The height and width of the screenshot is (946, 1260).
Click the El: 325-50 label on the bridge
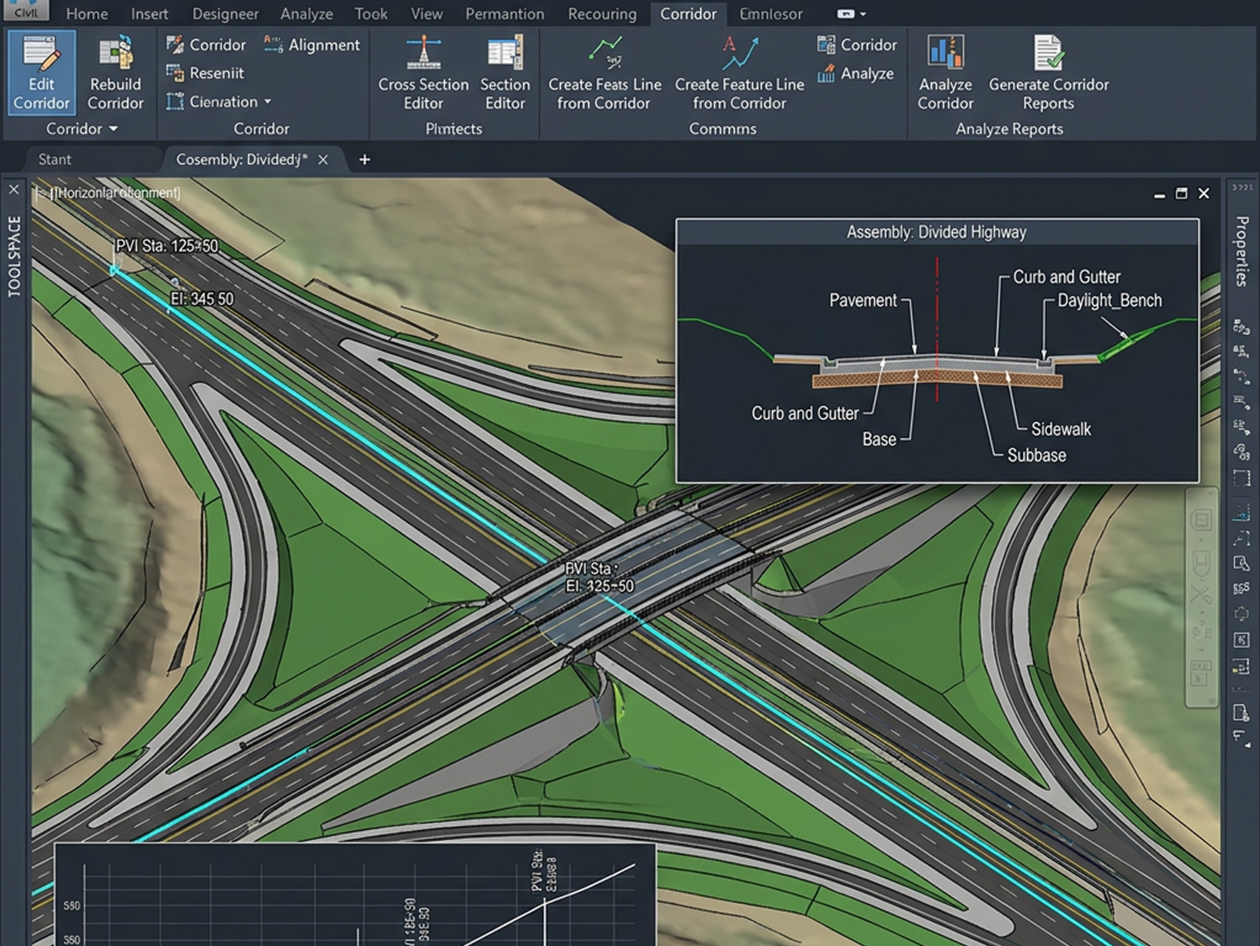coord(599,586)
